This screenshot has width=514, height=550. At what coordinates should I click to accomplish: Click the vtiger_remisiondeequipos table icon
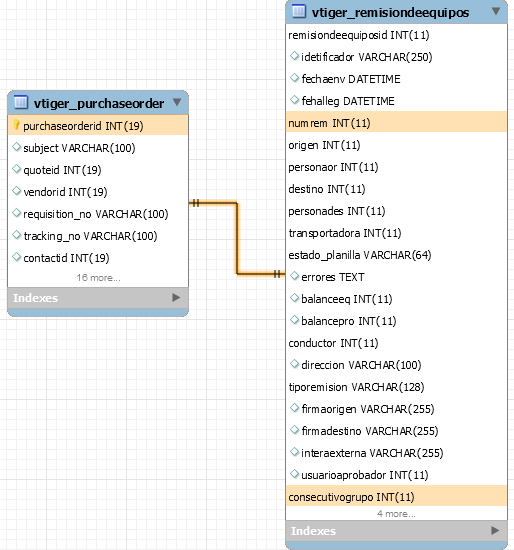[x=299, y=11]
